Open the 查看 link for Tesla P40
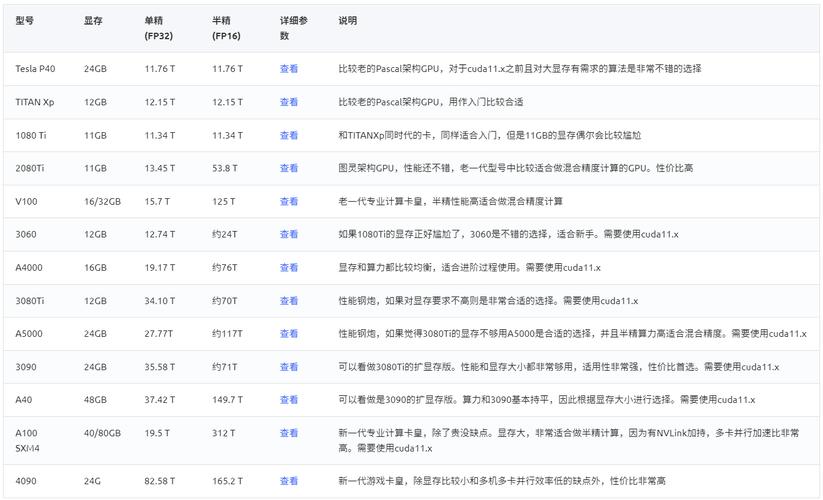Image resolution: width=823 pixels, height=500 pixels. 289,69
